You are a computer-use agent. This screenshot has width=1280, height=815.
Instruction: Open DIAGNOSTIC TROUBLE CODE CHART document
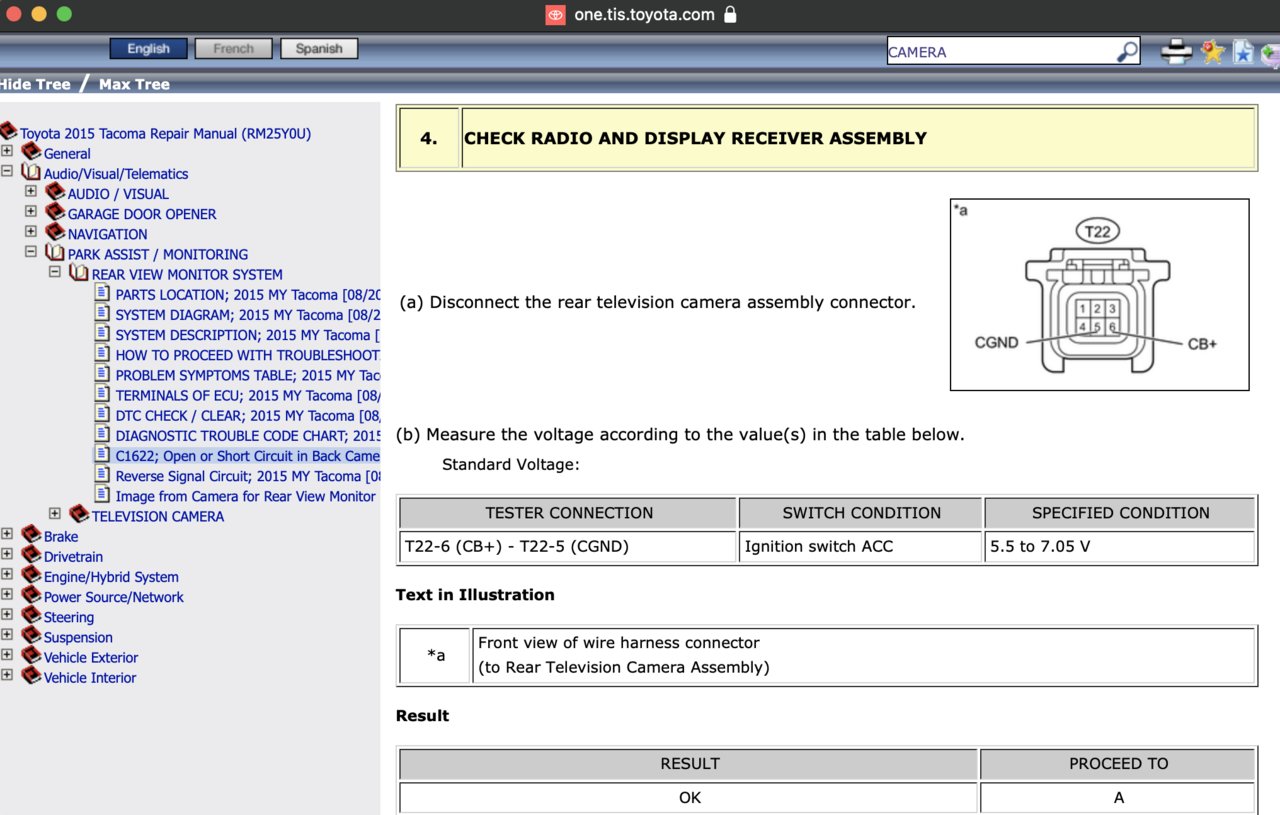click(x=247, y=436)
